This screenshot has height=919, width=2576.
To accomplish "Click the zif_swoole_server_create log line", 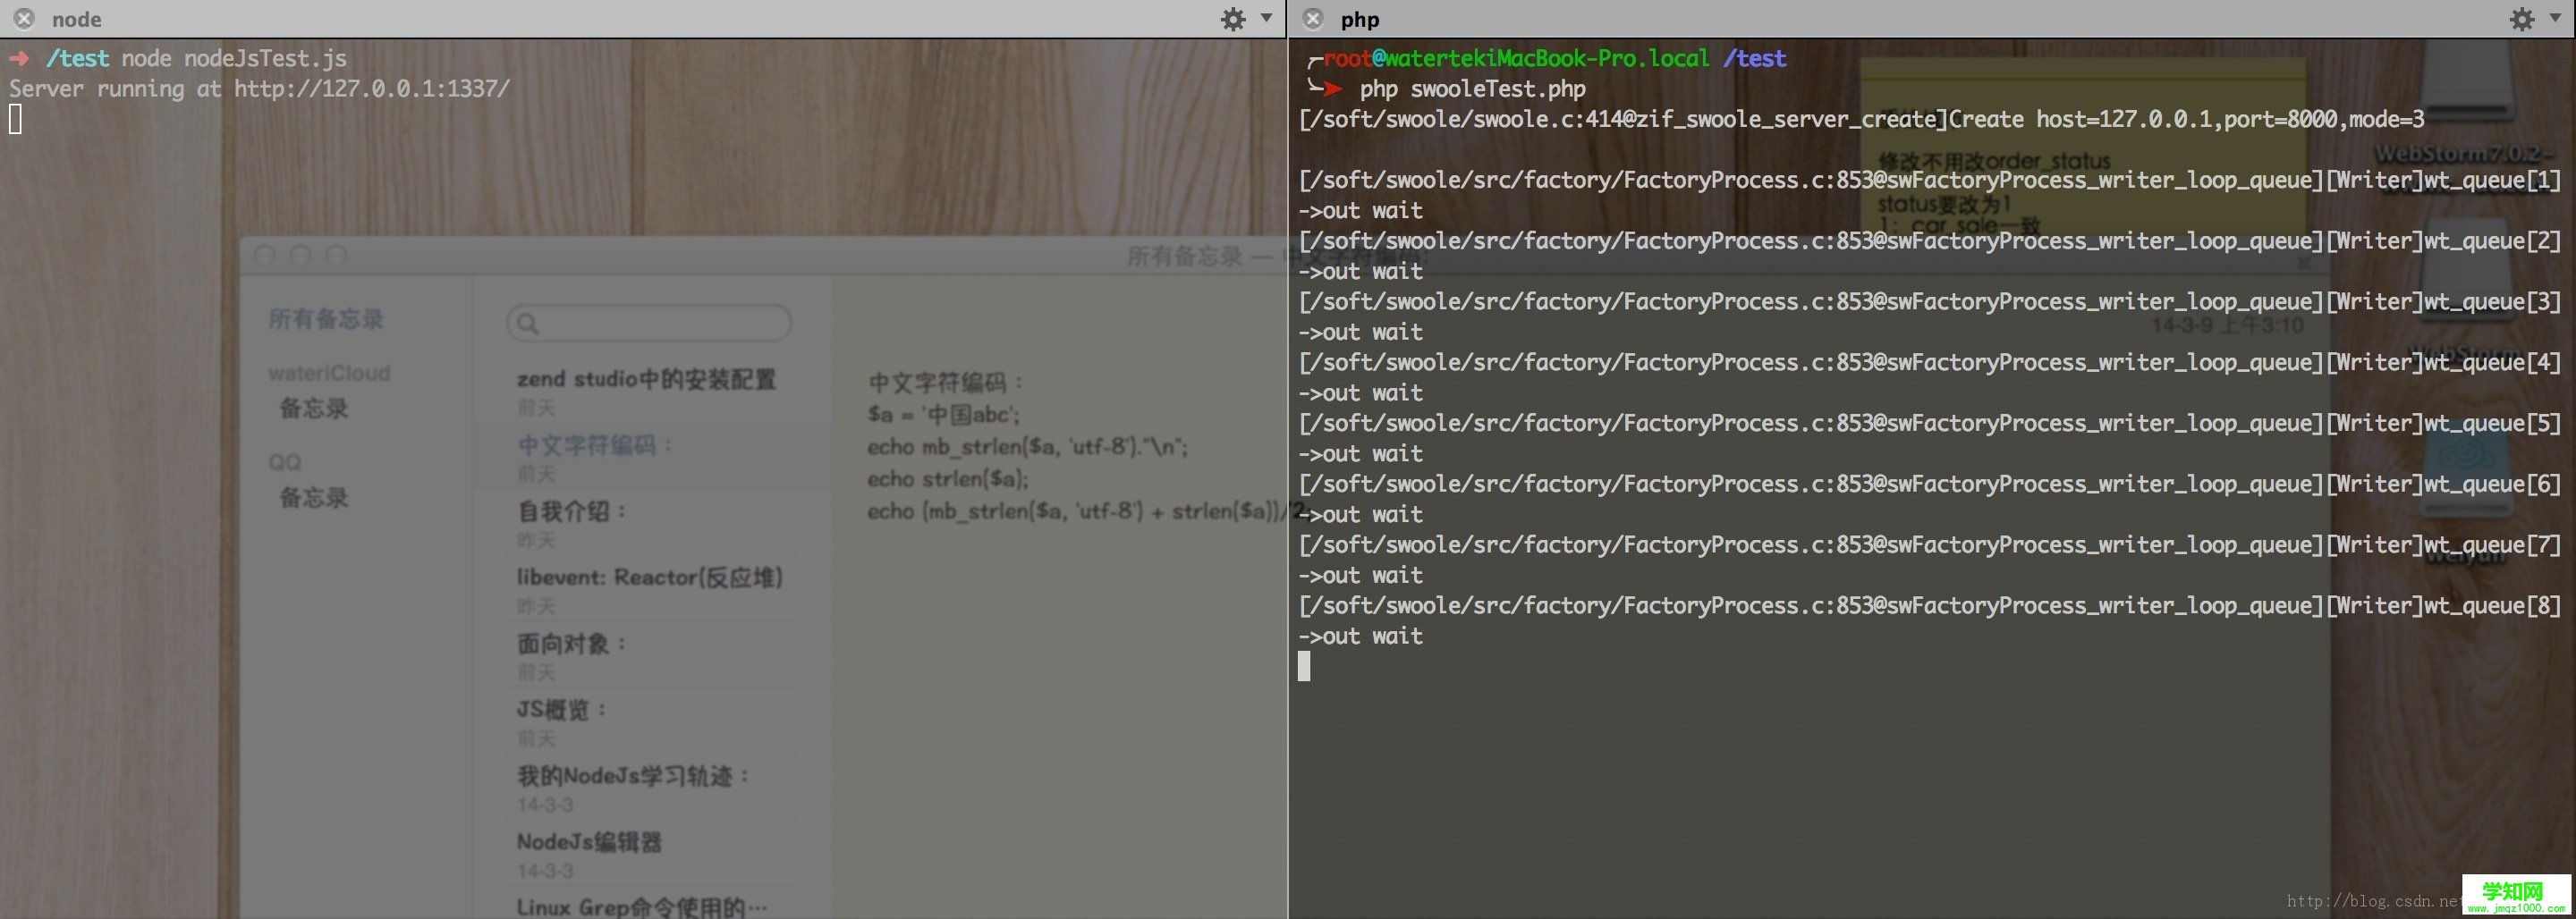I will coord(1861,119).
